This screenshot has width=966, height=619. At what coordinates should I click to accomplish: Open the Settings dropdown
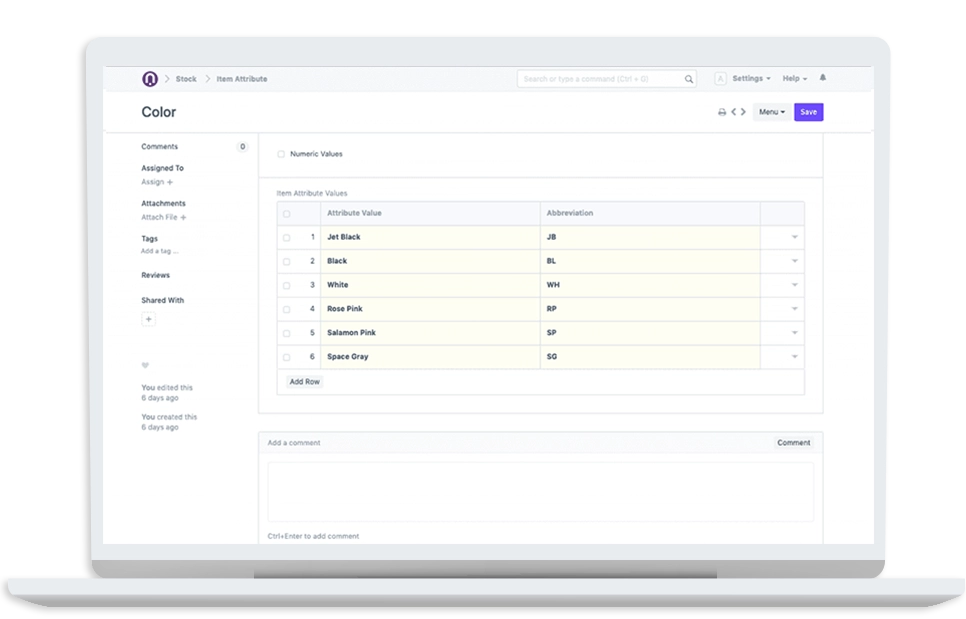[751, 79]
